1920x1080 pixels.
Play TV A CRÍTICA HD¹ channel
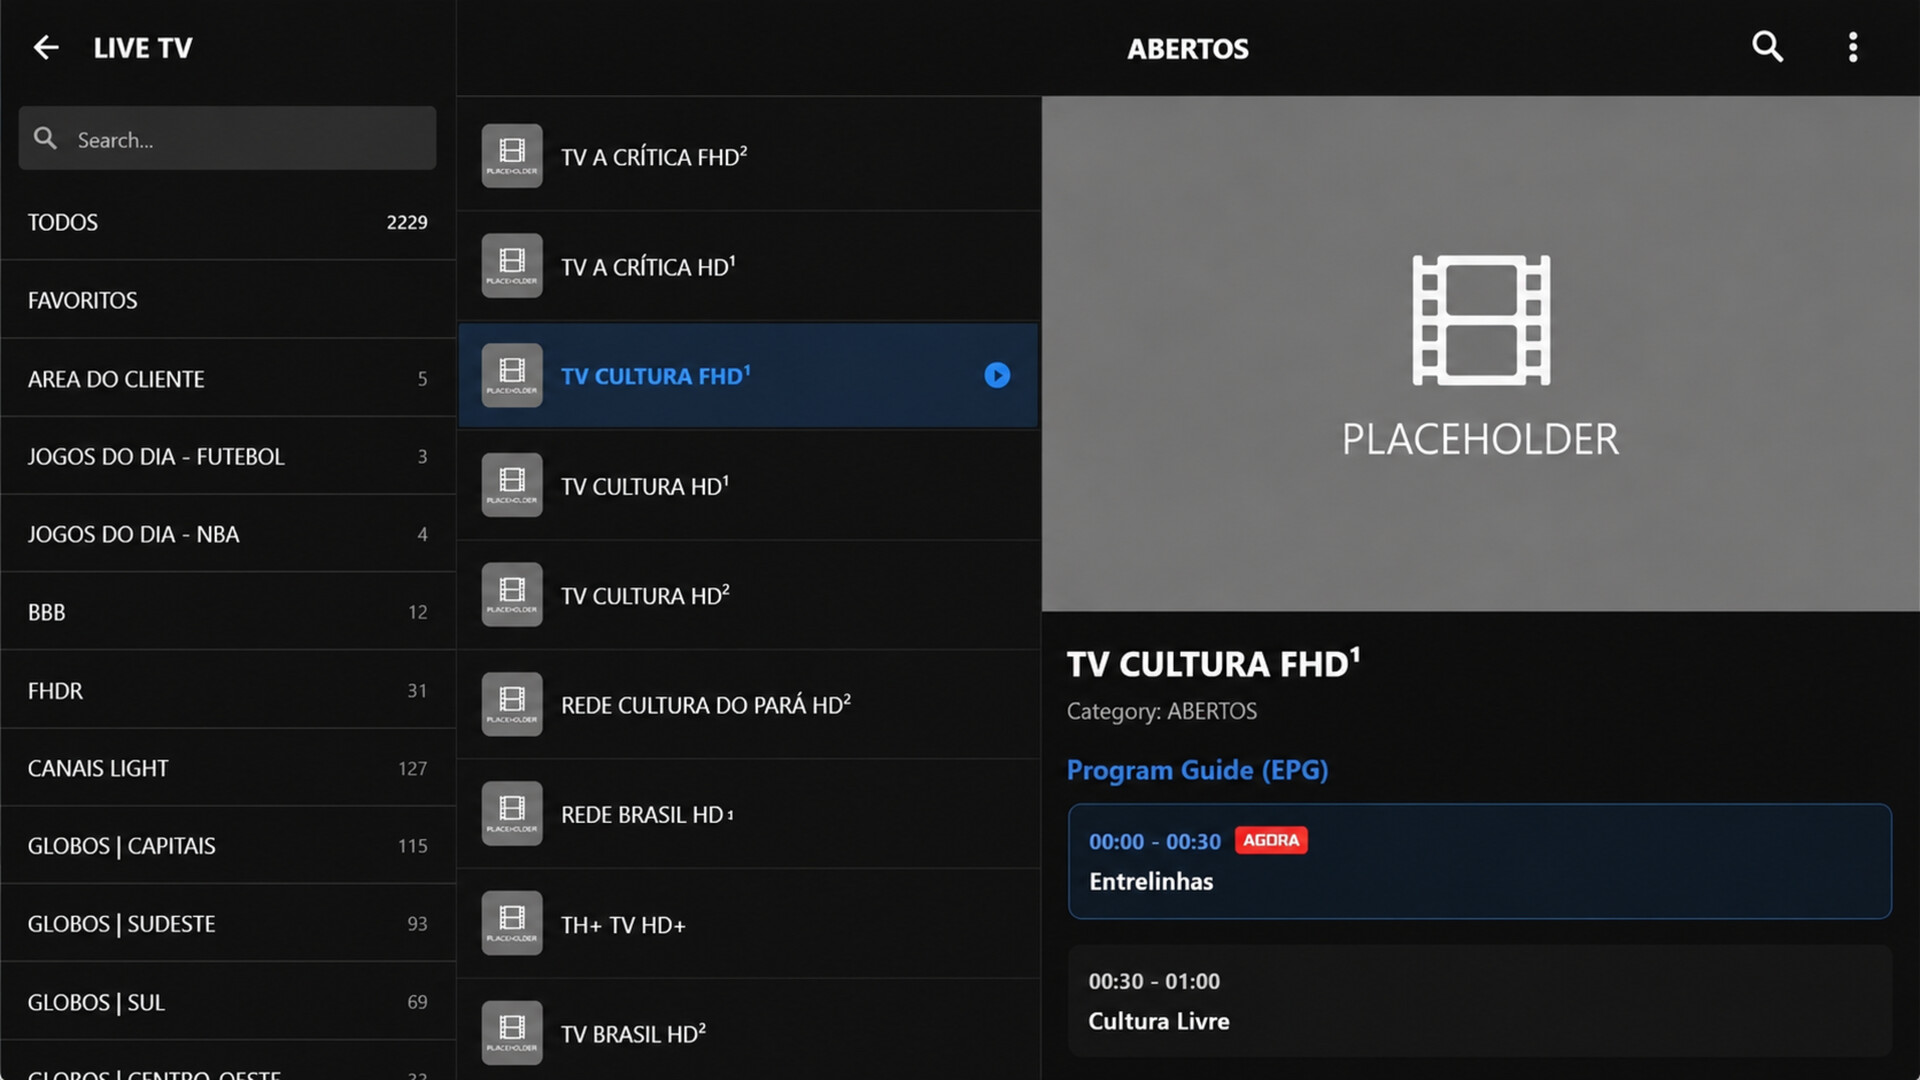[748, 266]
